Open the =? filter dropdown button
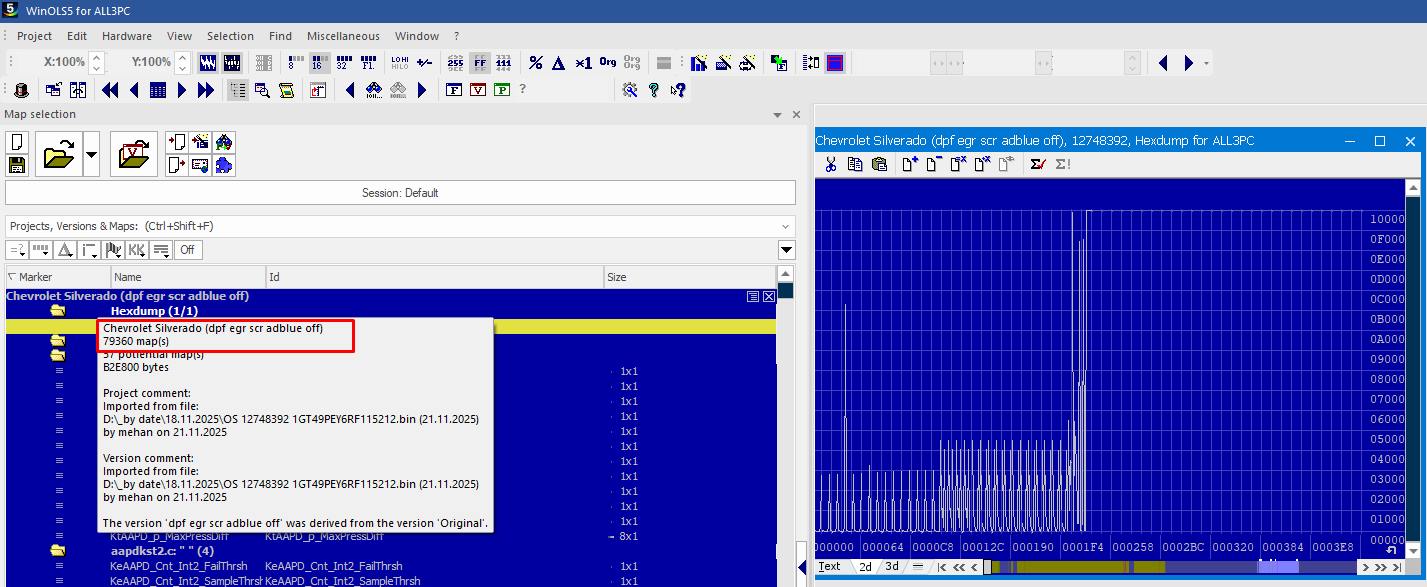The width and height of the screenshot is (1427, 587). pos(17,250)
